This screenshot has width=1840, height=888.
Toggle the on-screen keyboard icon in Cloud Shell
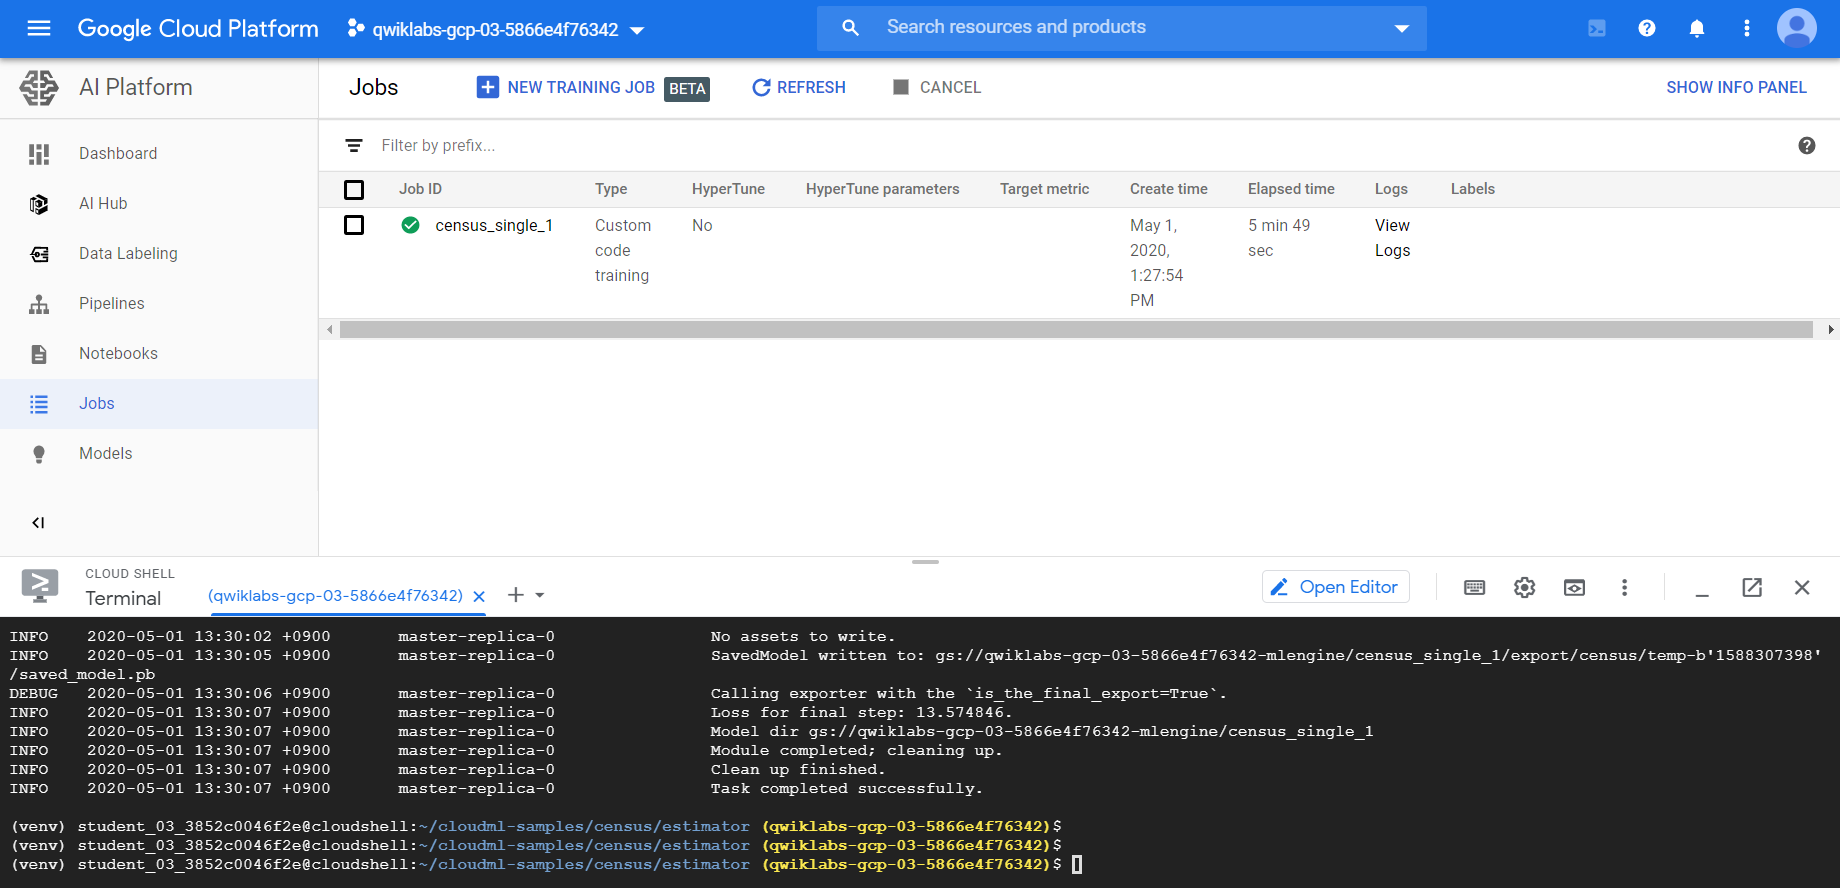pyautogui.click(x=1474, y=588)
